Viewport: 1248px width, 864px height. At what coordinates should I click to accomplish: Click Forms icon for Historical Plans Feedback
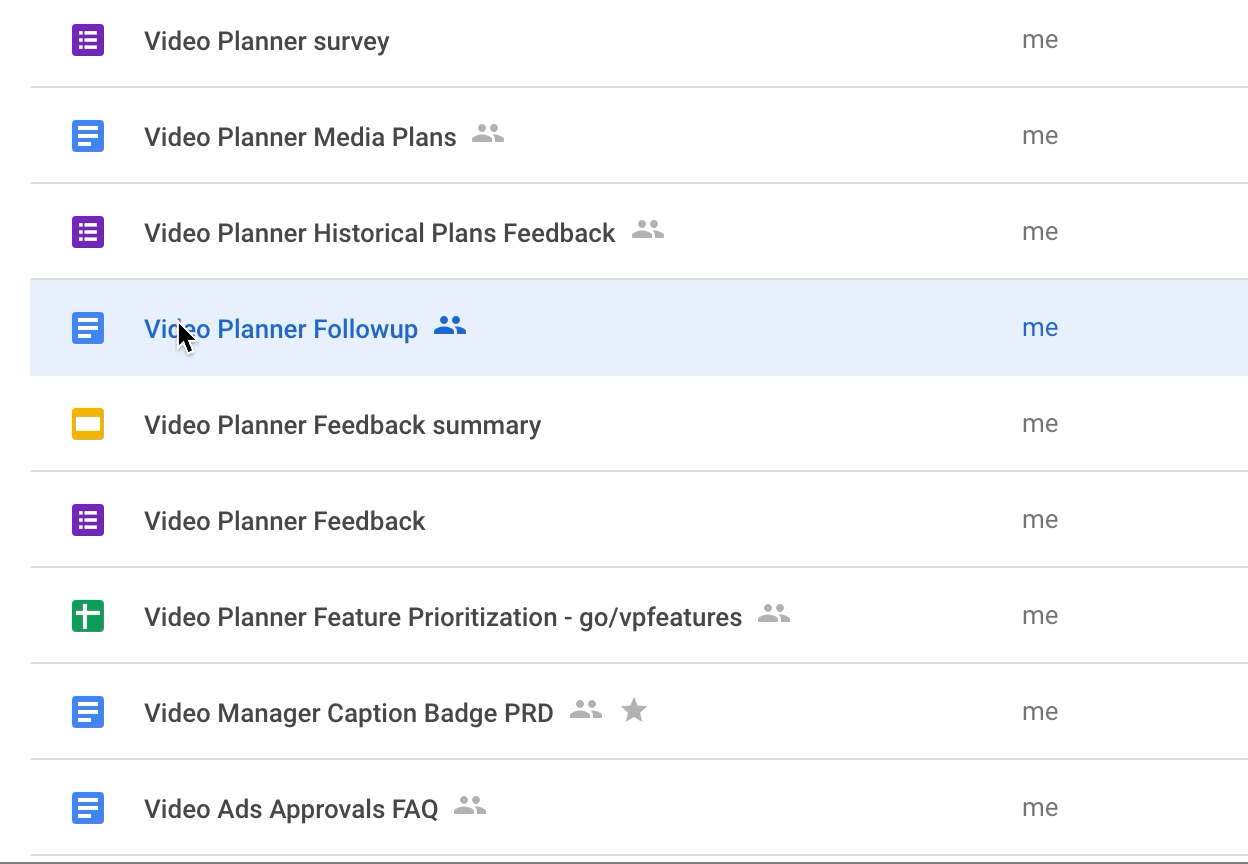(x=88, y=232)
